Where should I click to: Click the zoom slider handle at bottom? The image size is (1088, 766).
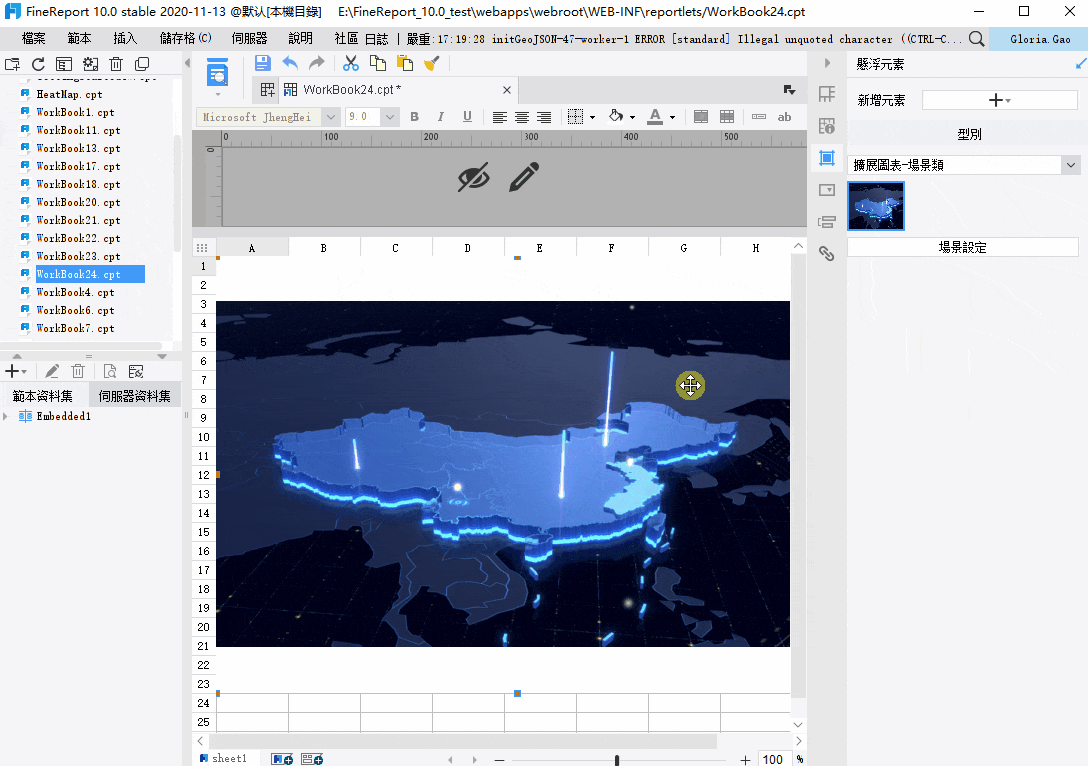(617, 760)
